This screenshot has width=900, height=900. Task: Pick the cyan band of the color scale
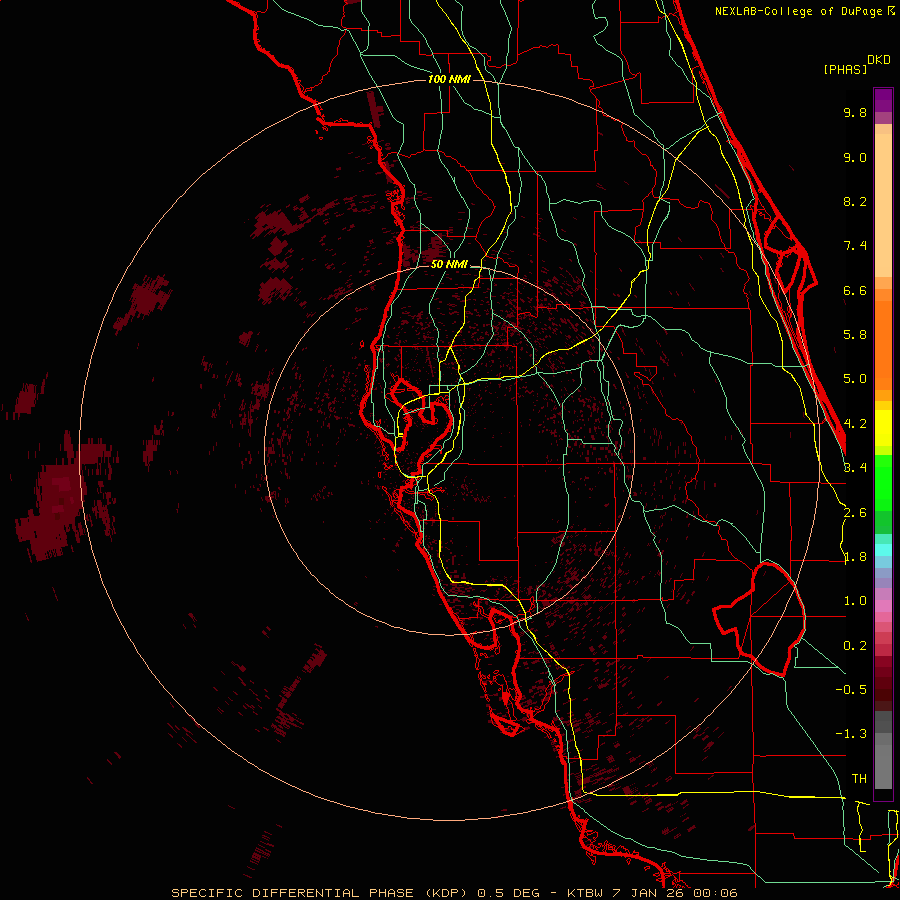coord(883,550)
